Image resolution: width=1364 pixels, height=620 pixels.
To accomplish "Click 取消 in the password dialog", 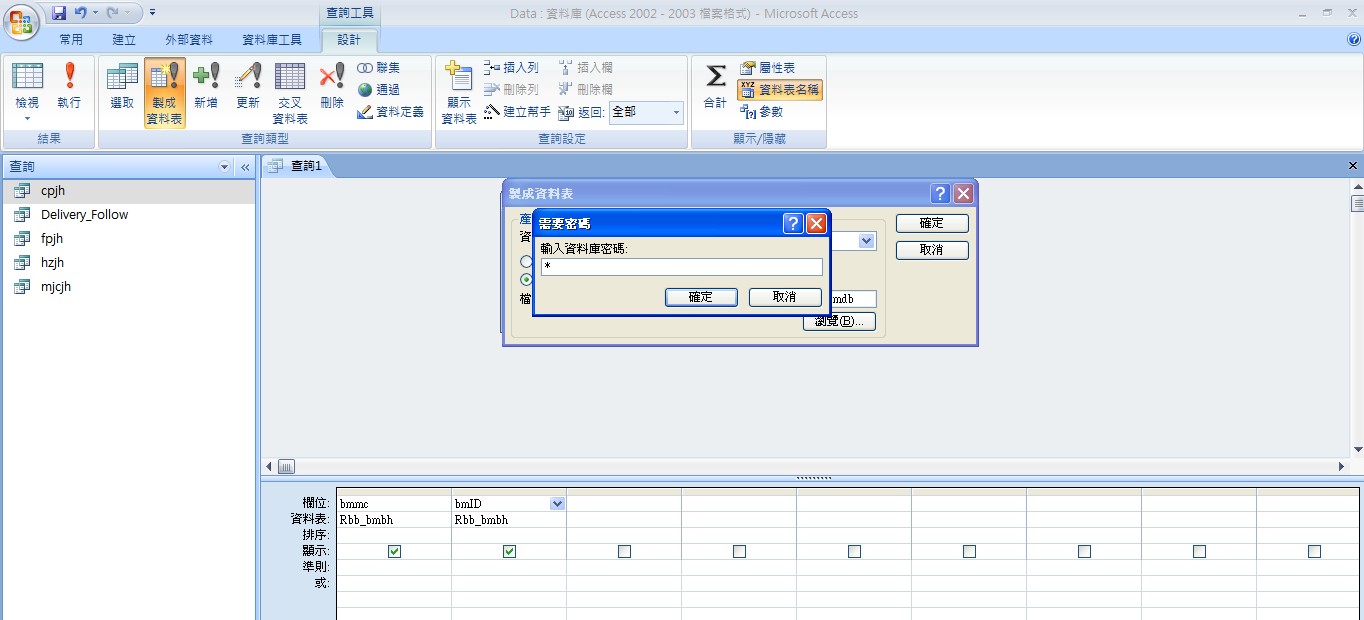I will (785, 297).
